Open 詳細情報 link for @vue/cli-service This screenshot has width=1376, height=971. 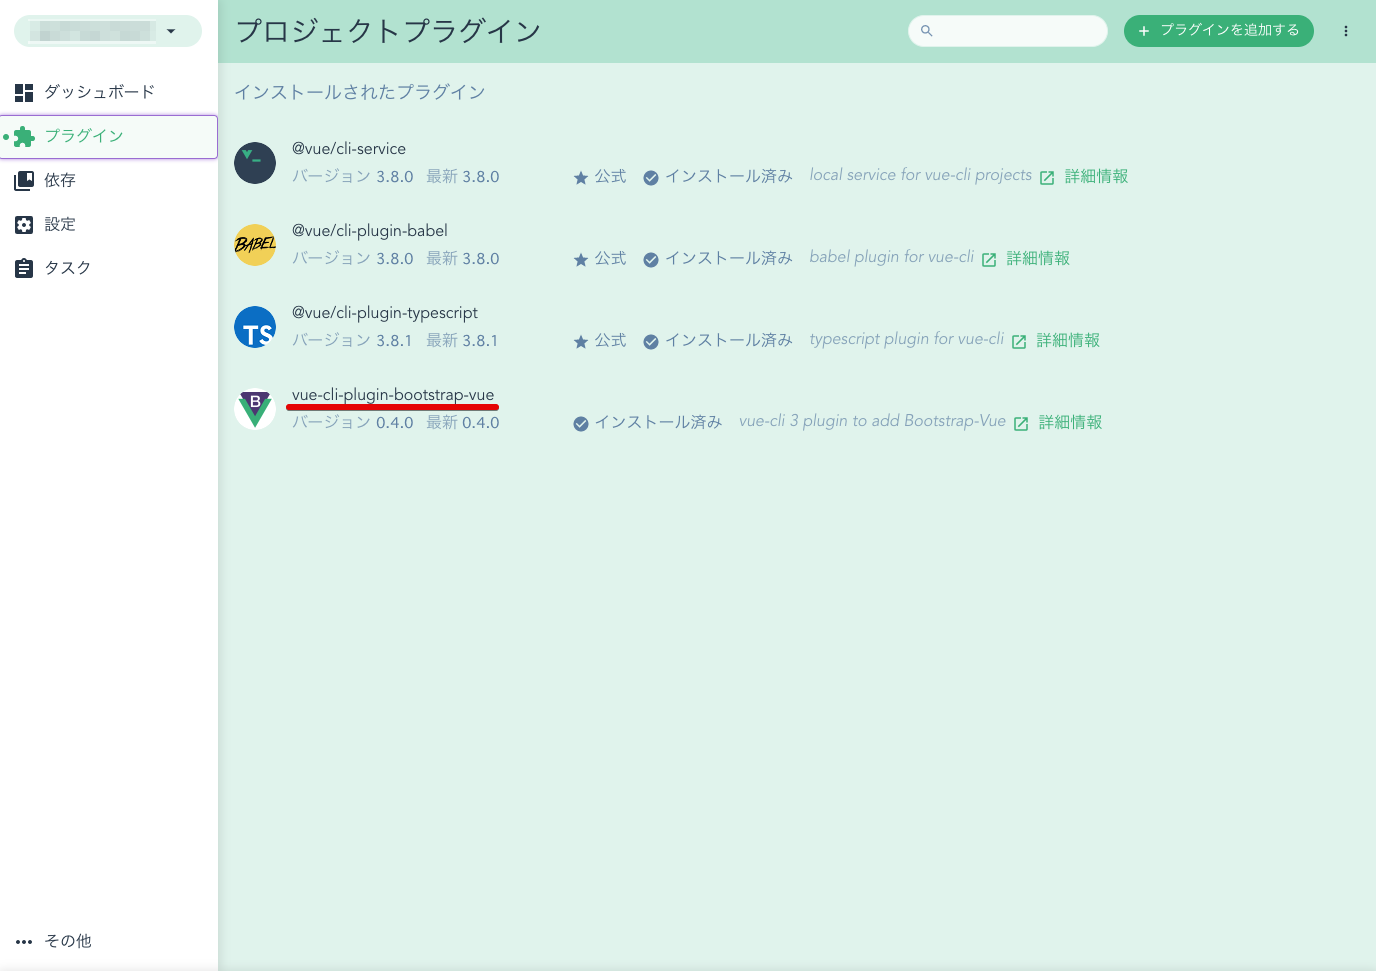1096,176
